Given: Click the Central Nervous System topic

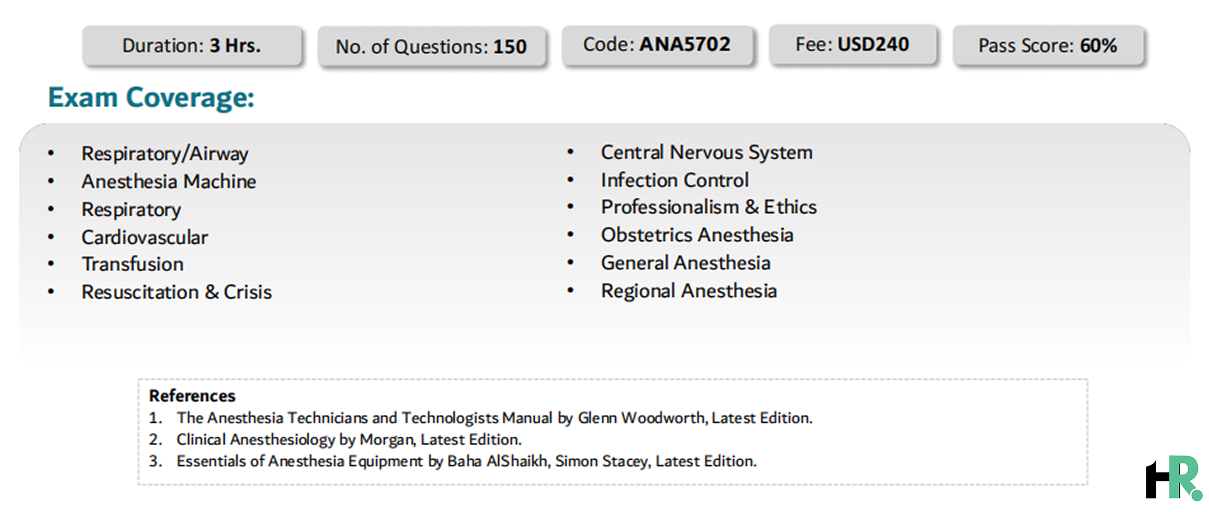Looking at the screenshot, I should (707, 153).
